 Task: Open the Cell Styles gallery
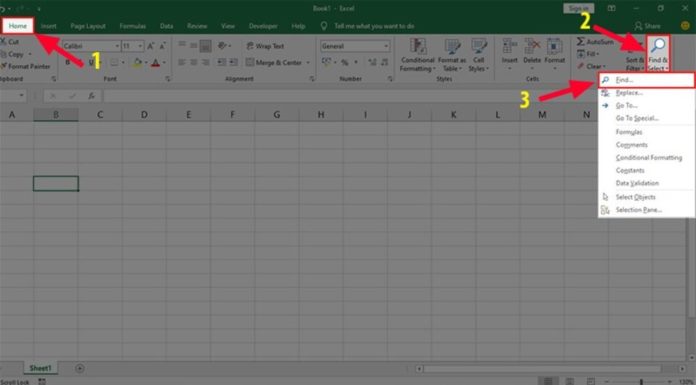point(478,55)
